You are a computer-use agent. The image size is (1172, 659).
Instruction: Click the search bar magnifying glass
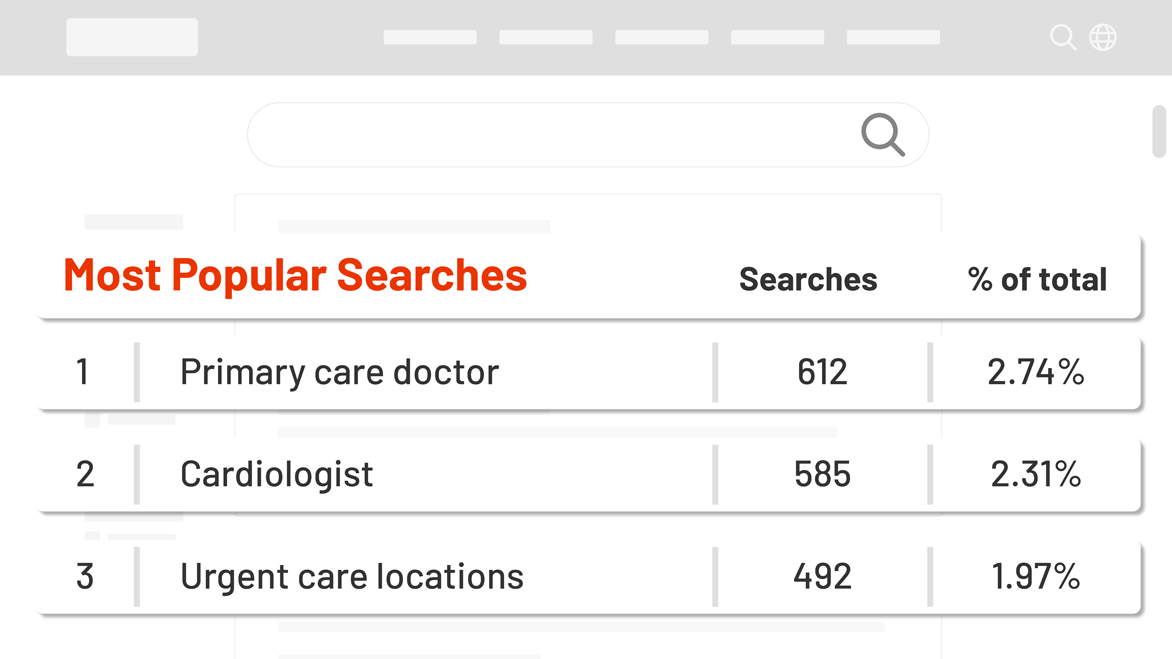883,134
